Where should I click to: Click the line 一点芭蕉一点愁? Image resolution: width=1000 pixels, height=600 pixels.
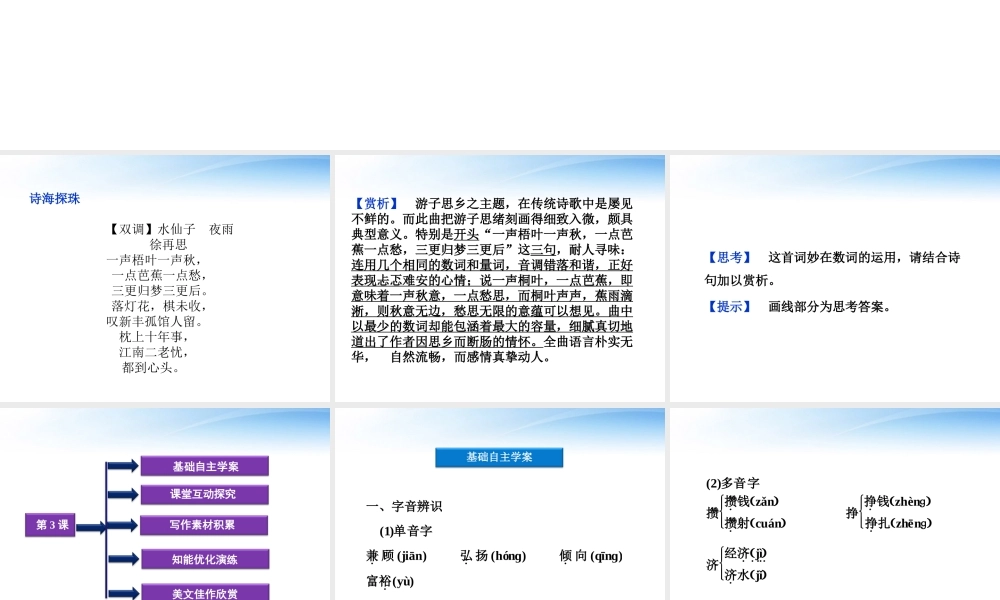pyautogui.click(x=159, y=275)
